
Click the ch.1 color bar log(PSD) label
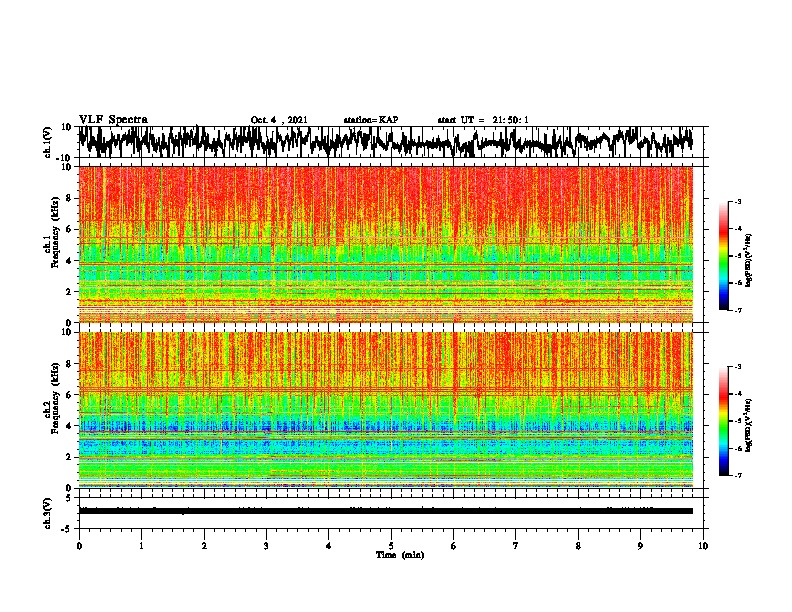click(749, 260)
